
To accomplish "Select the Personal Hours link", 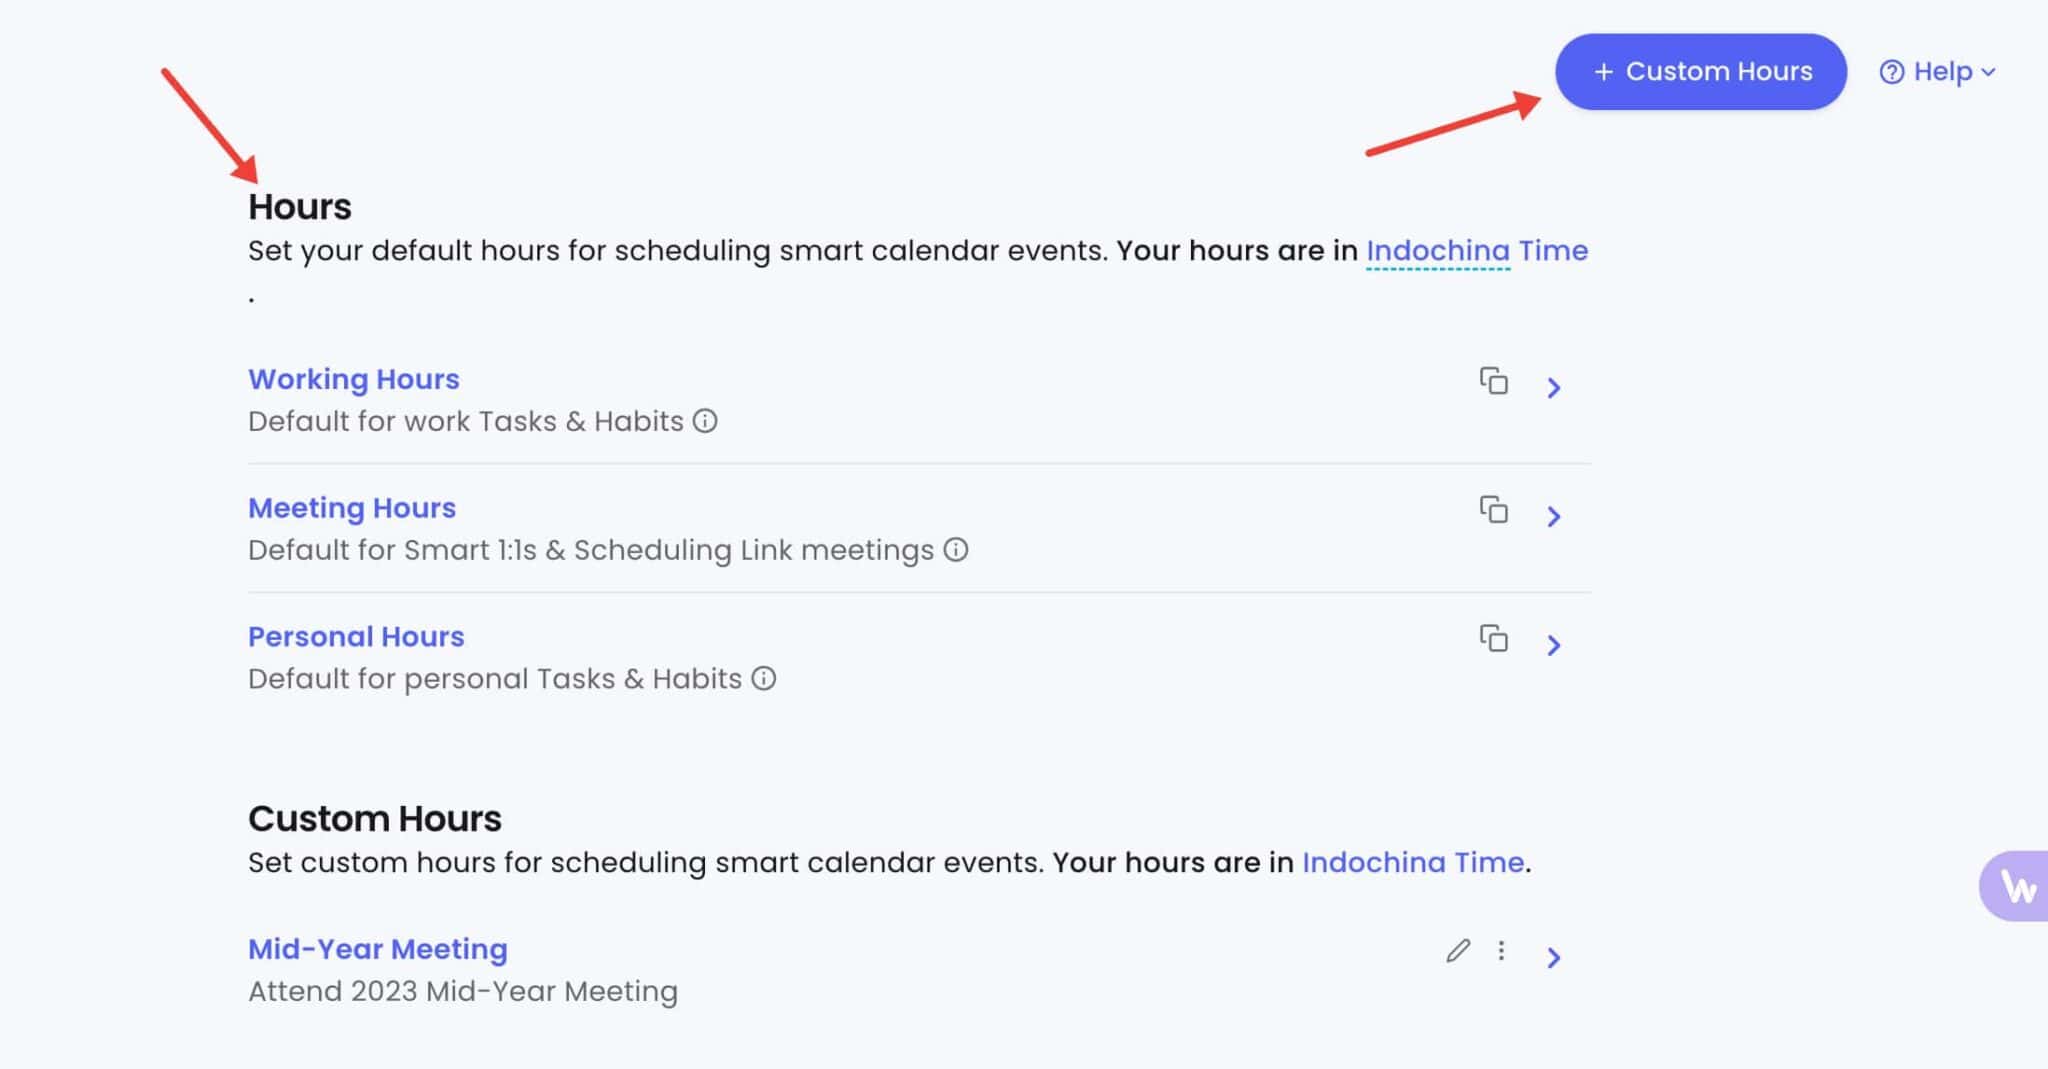I will (356, 637).
